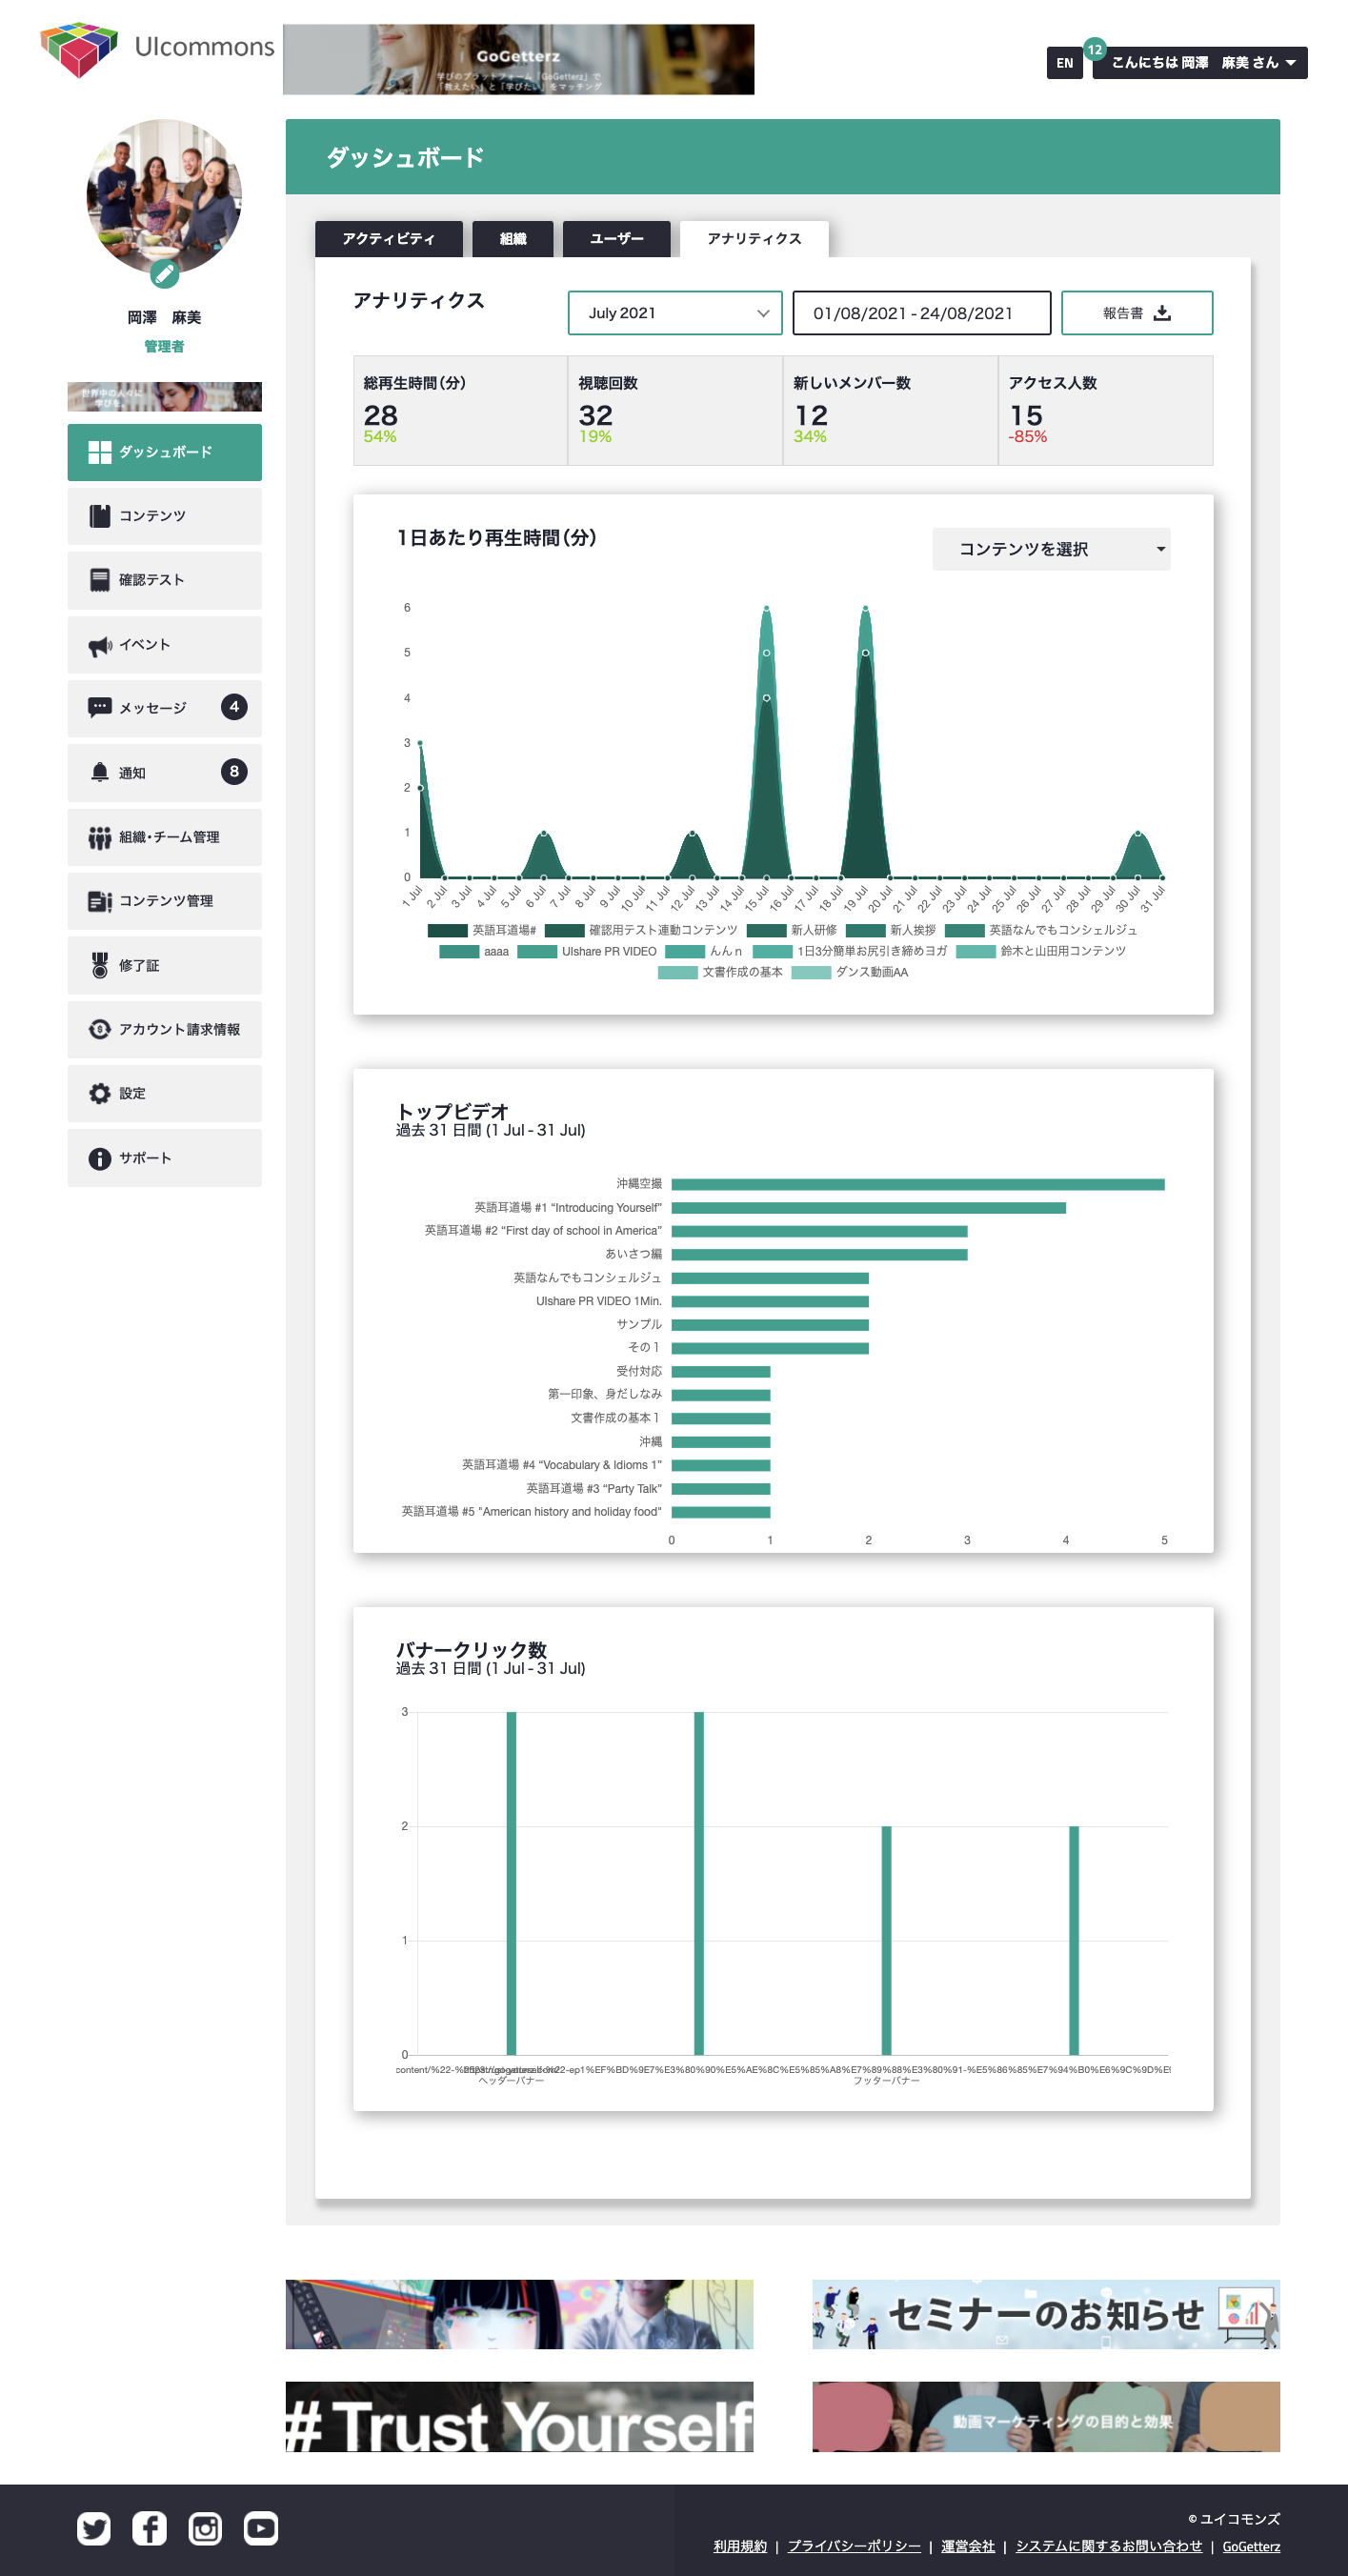Click the profile photo edit pencil icon
The image size is (1348, 2576).
click(164, 274)
